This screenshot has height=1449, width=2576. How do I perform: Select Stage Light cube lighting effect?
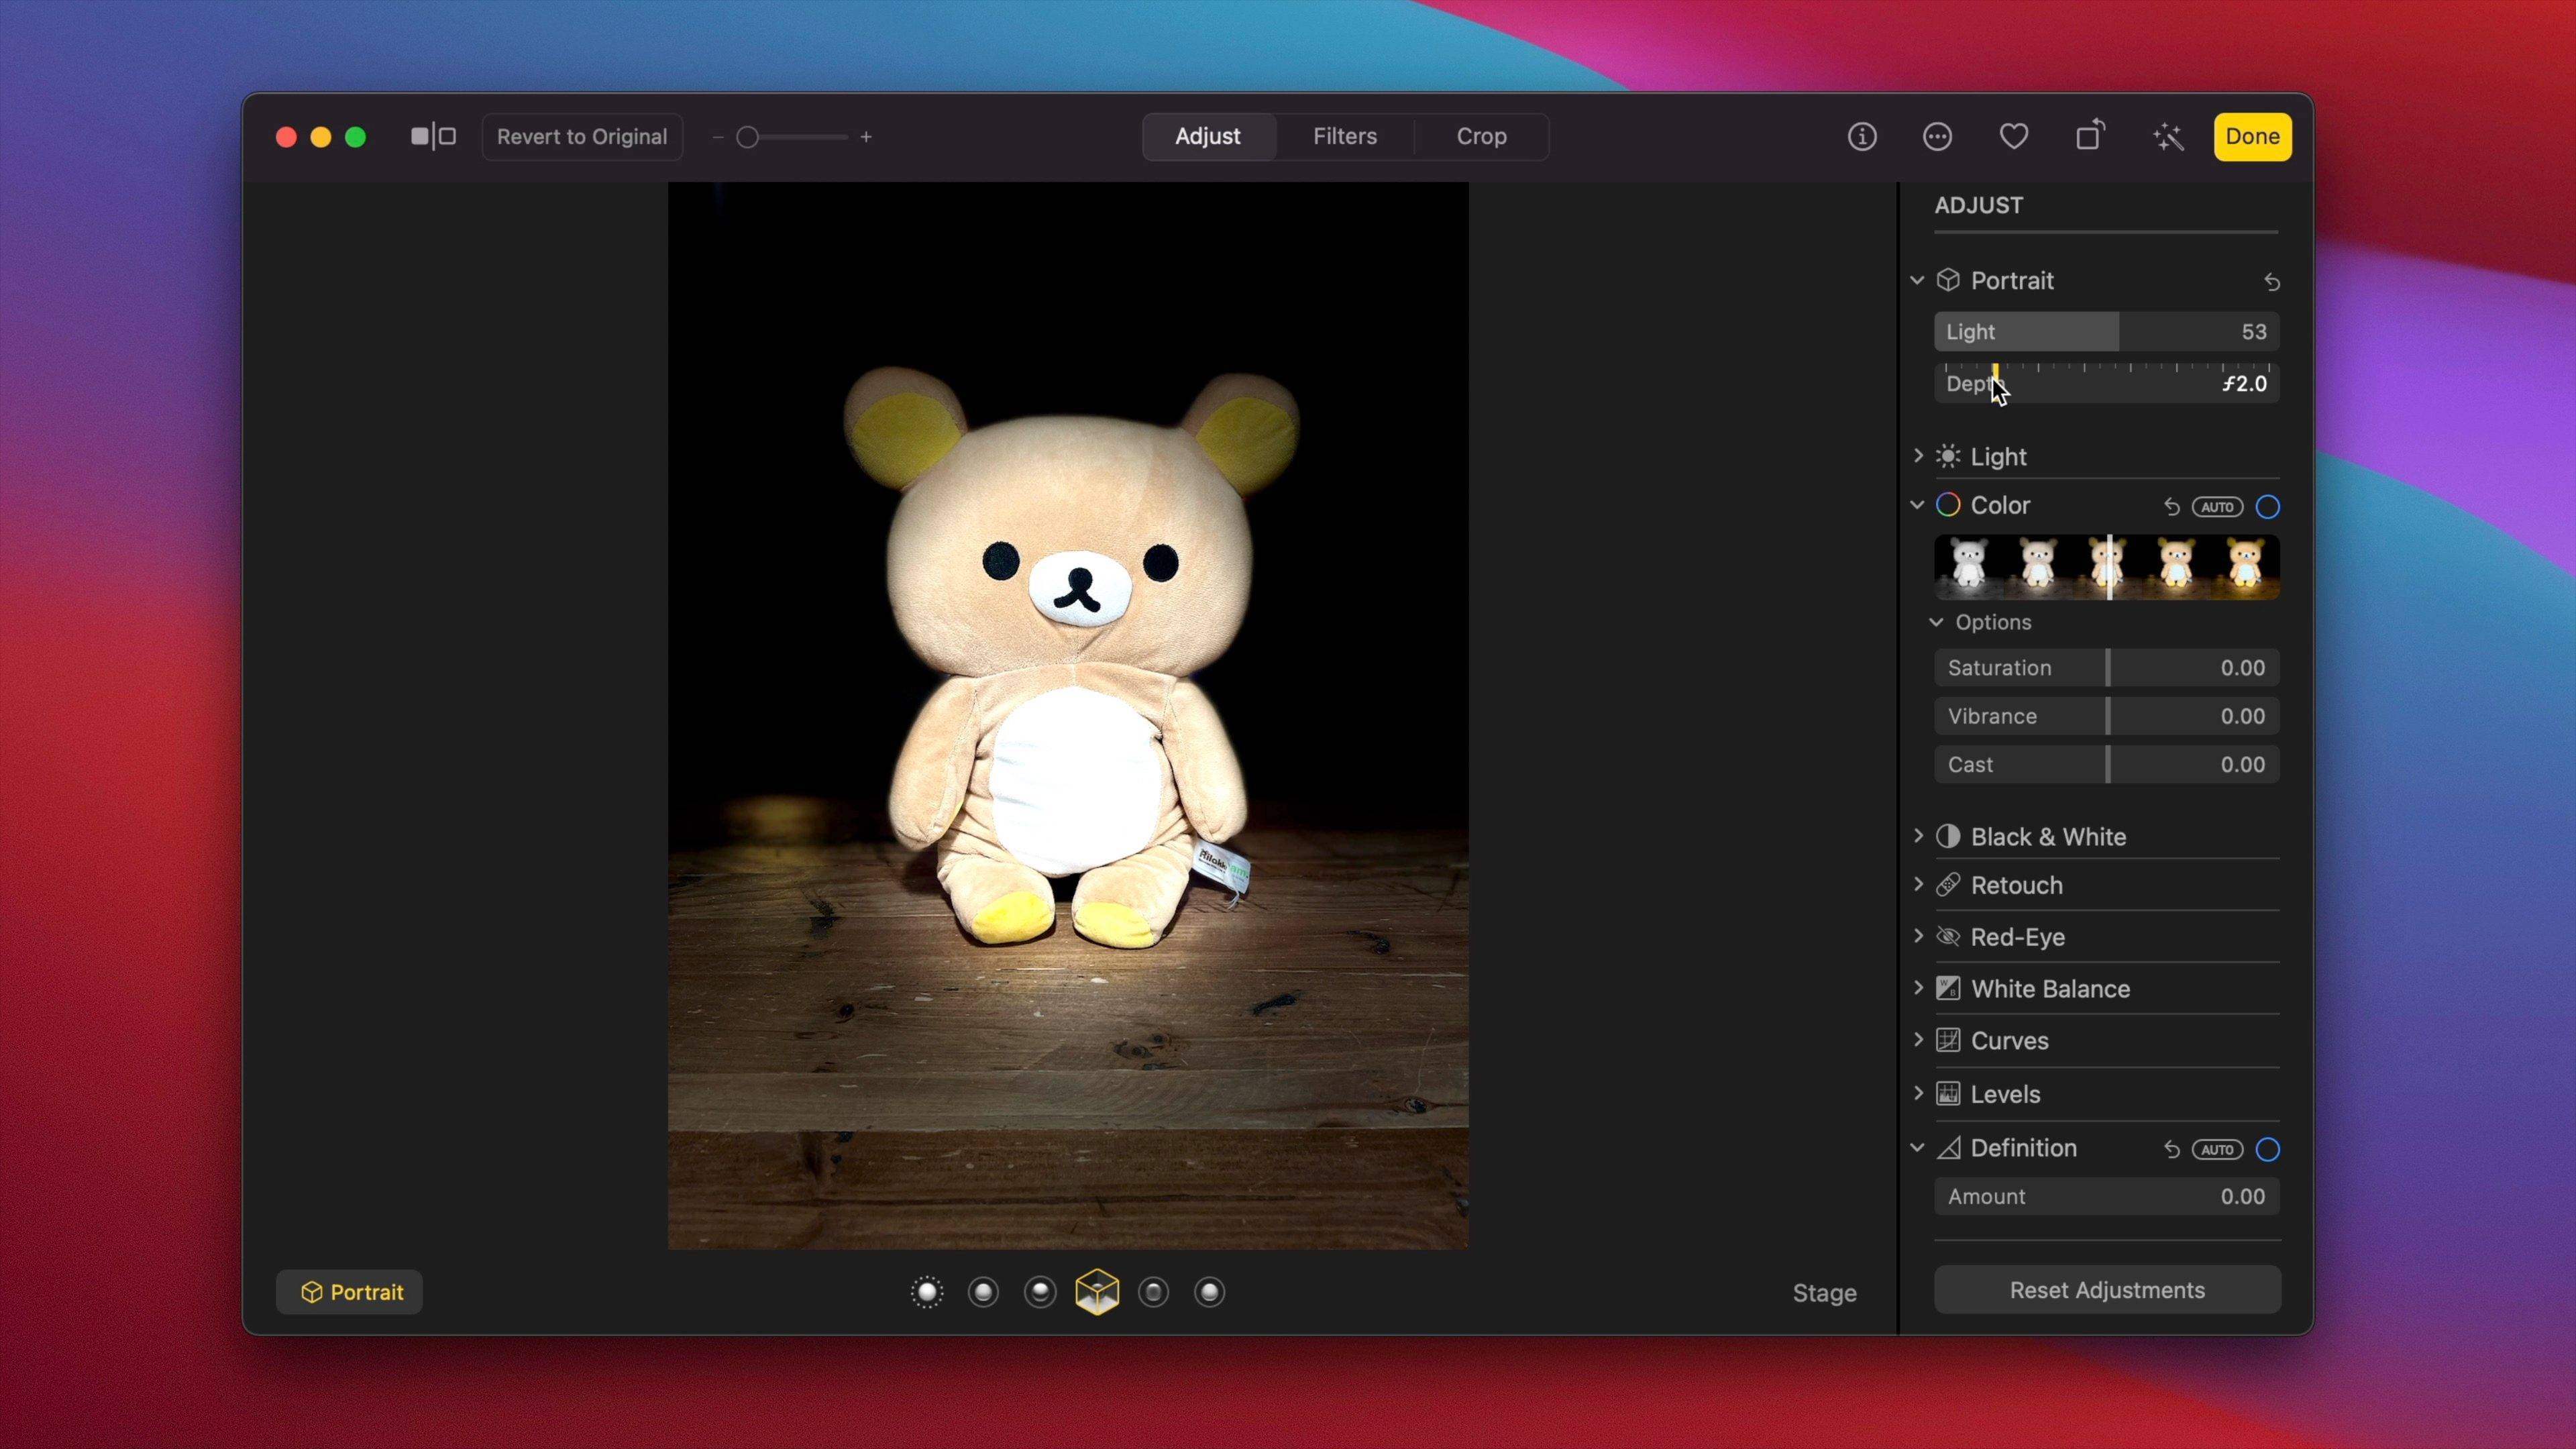coord(1097,1292)
